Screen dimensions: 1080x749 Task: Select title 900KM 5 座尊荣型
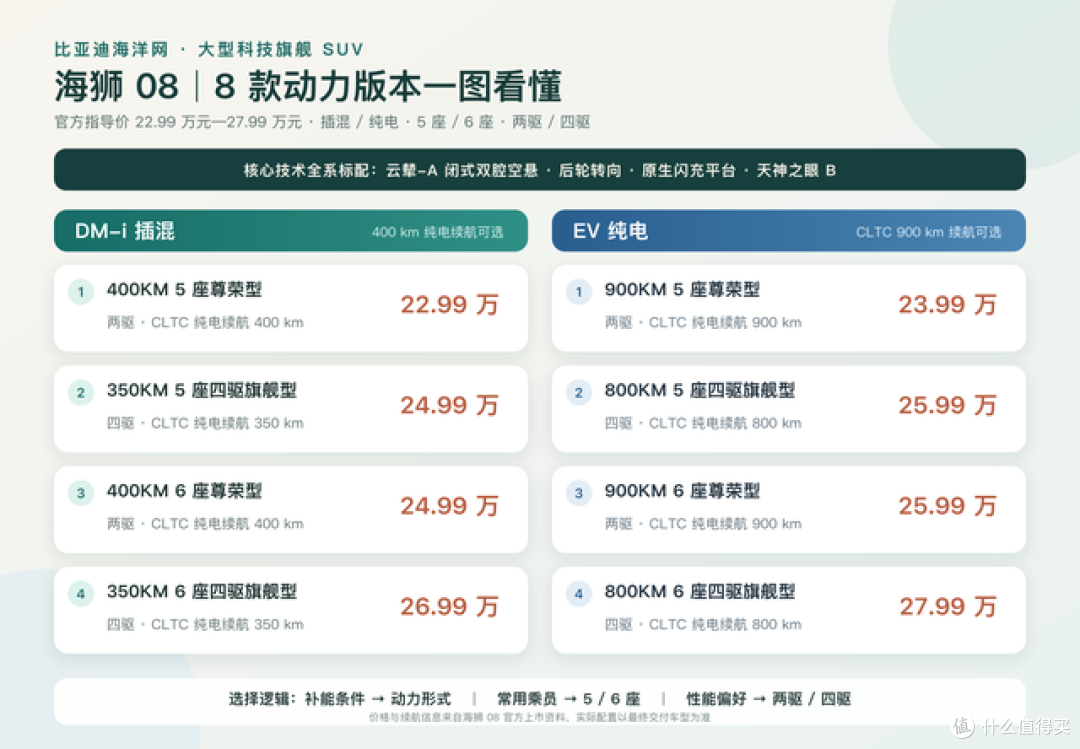[x=683, y=289]
